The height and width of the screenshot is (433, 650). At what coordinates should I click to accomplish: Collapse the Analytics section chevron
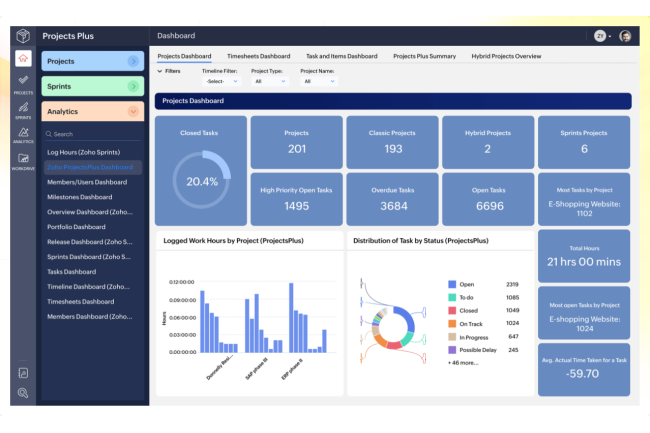[x=133, y=111]
